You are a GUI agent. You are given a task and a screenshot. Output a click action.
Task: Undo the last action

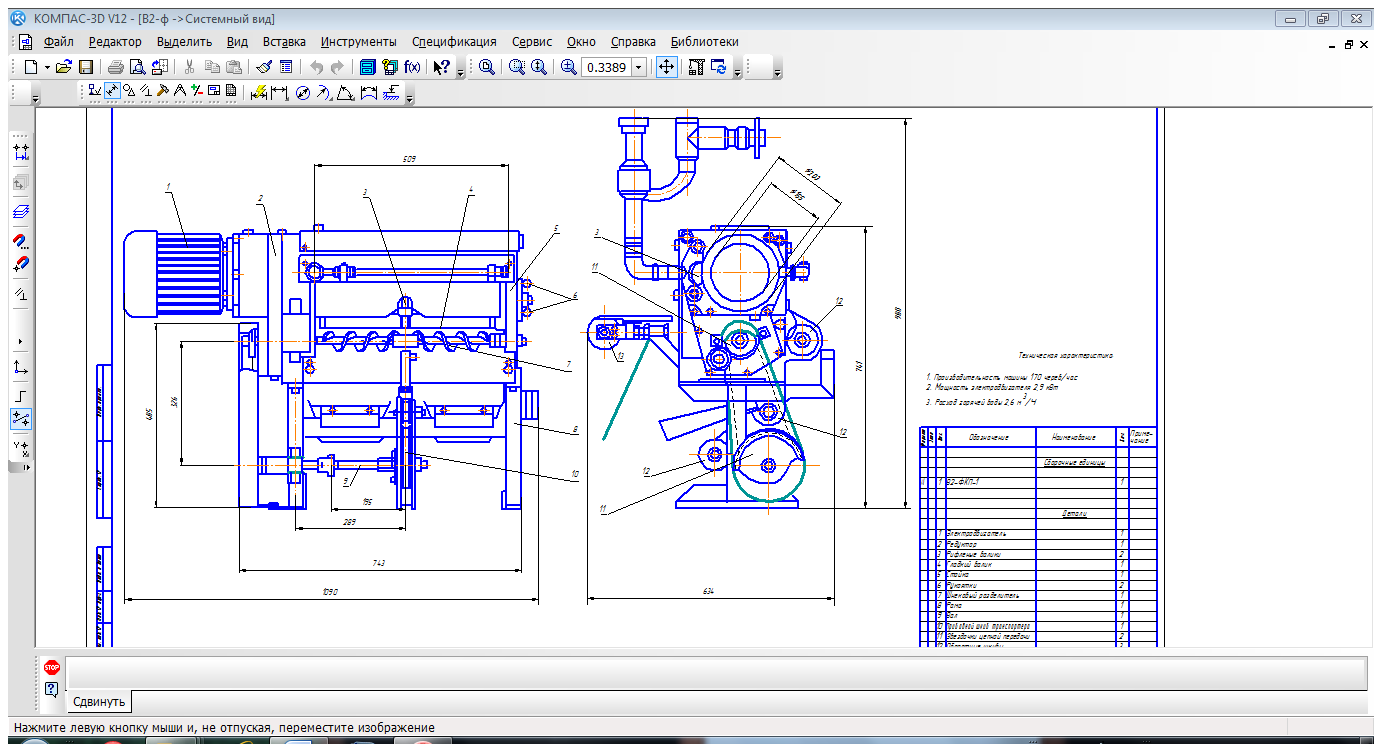click(316, 67)
